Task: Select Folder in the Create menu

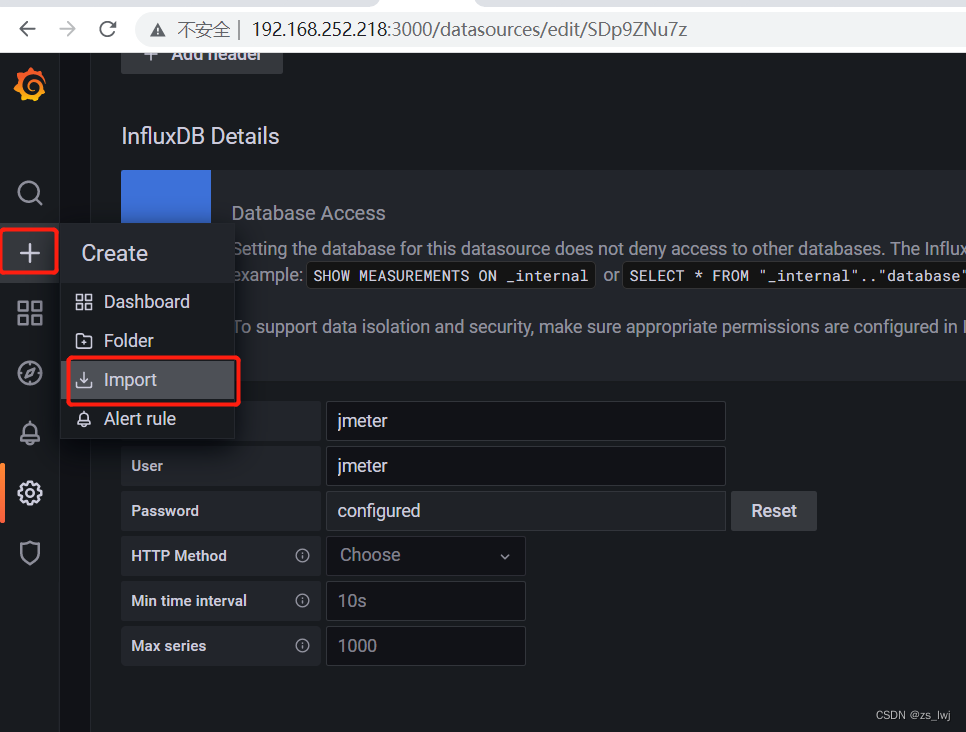Action: [x=148, y=341]
